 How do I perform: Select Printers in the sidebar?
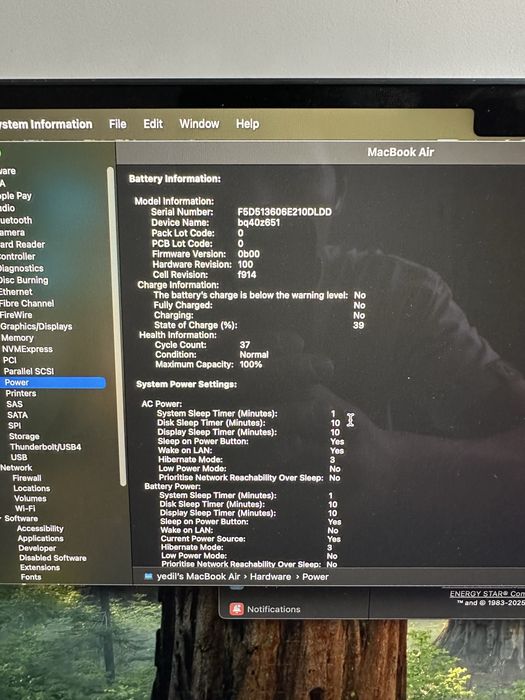tap(21, 393)
